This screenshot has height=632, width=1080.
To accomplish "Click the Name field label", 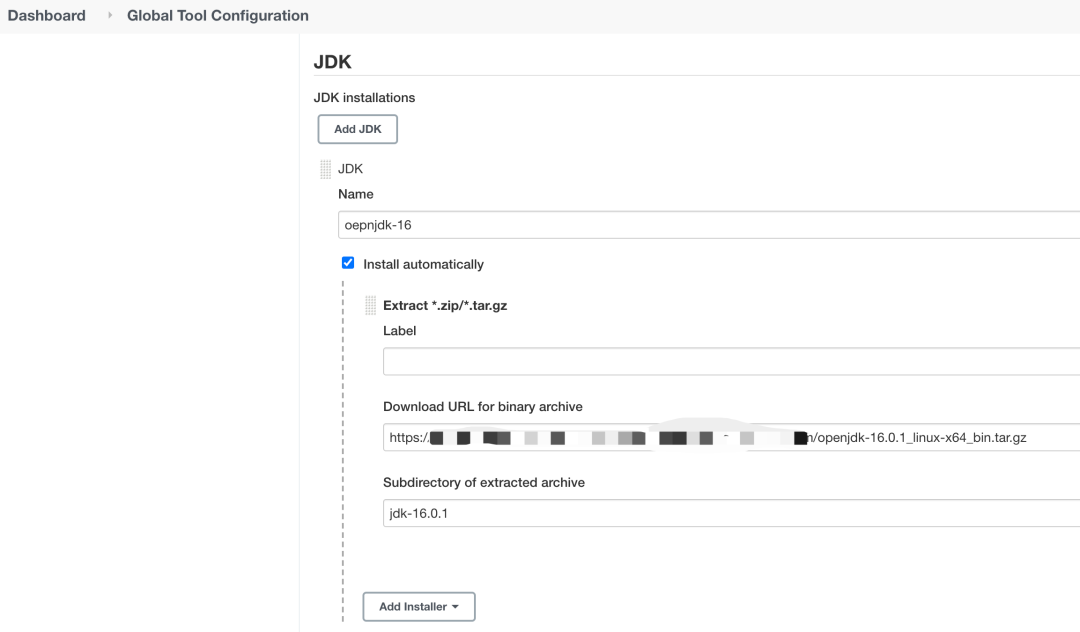I will 355,194.
